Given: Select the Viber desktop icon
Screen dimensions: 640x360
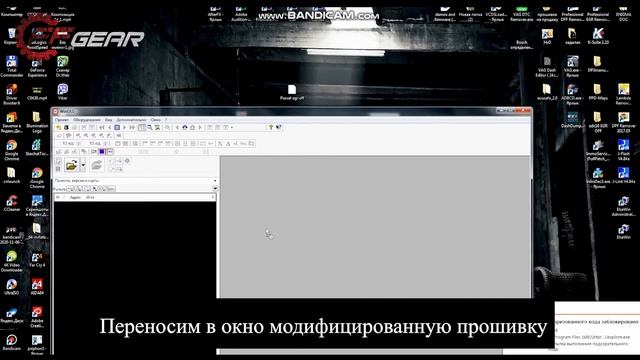Looking at the screenshot, I should (62, 91).
